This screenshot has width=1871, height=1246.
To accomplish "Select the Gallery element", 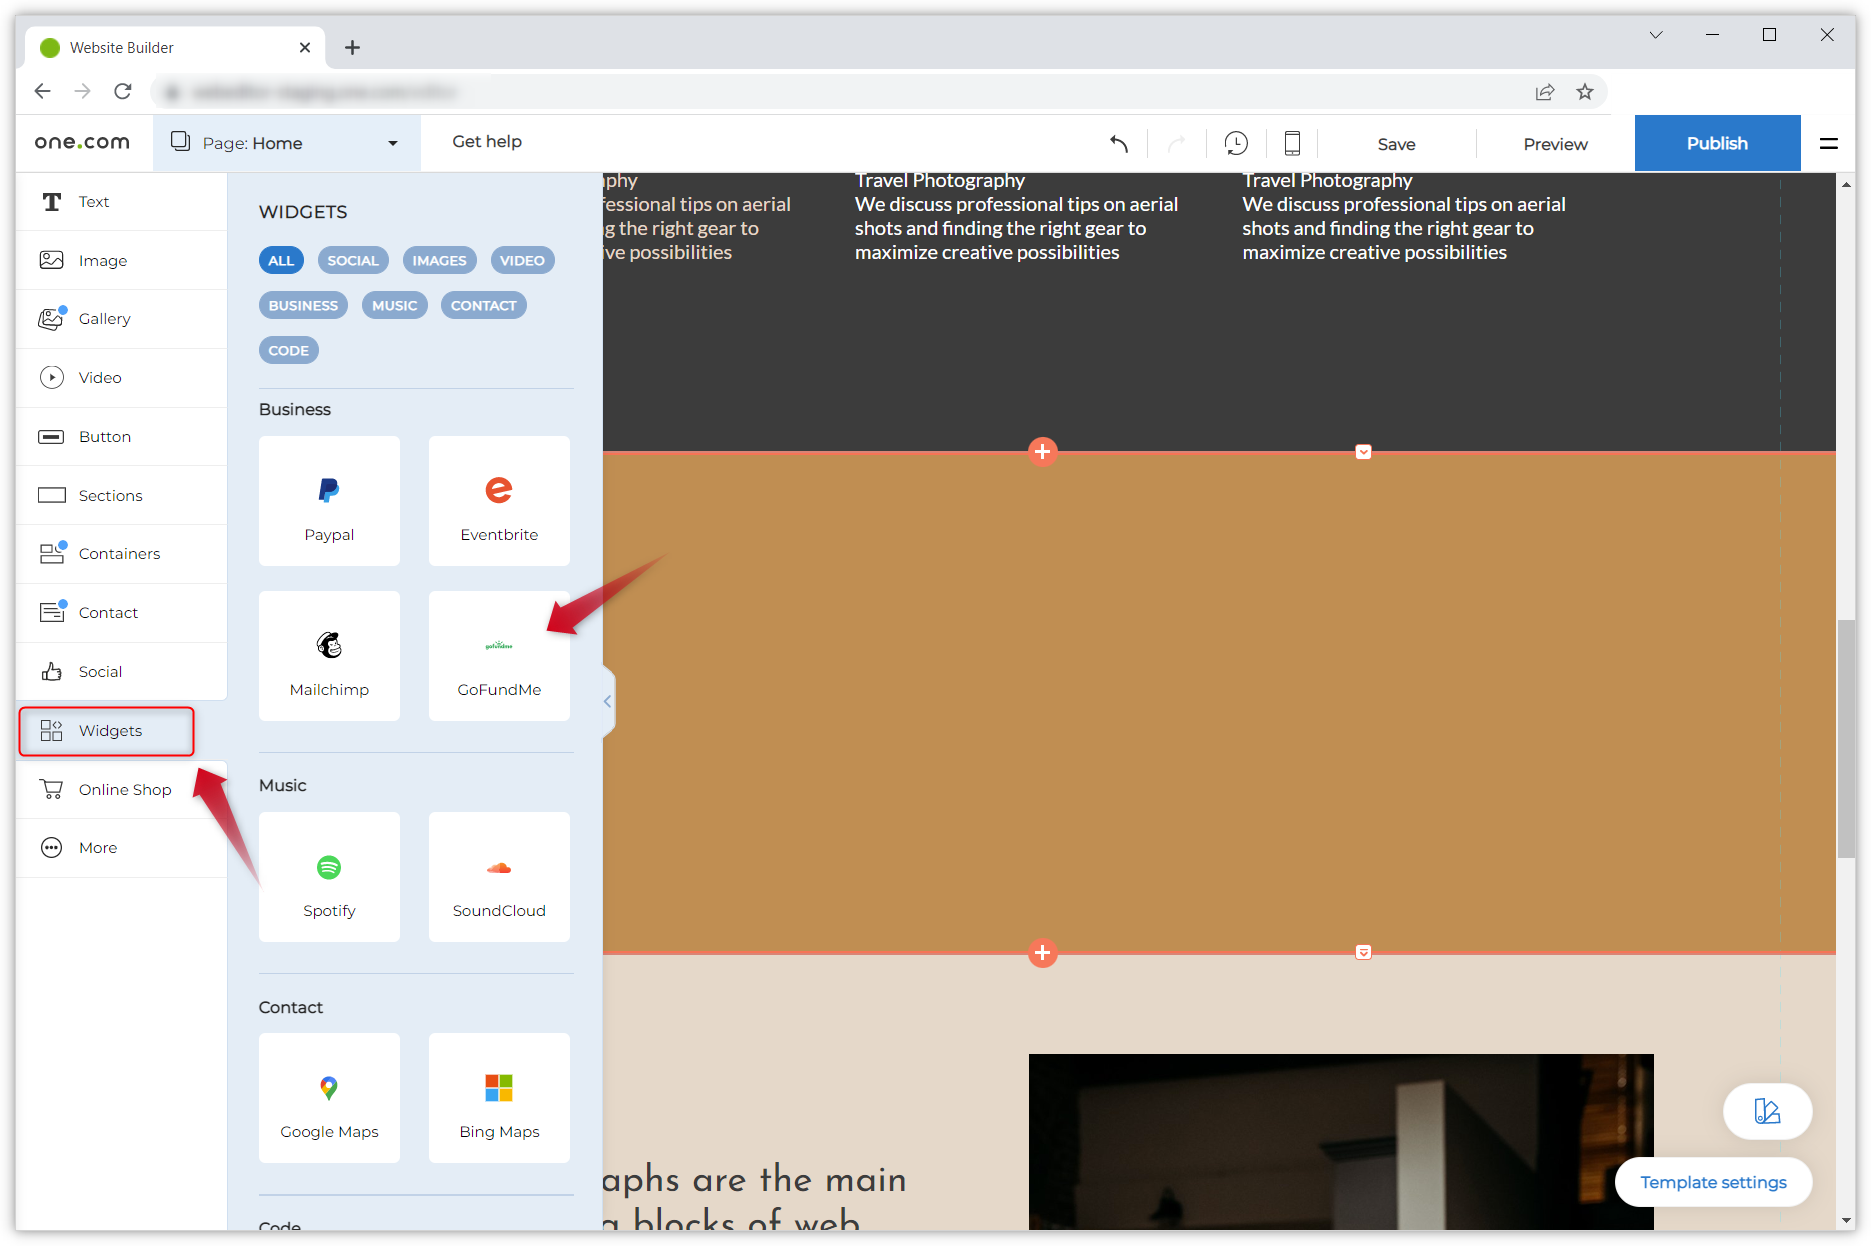I will (104, 318).
